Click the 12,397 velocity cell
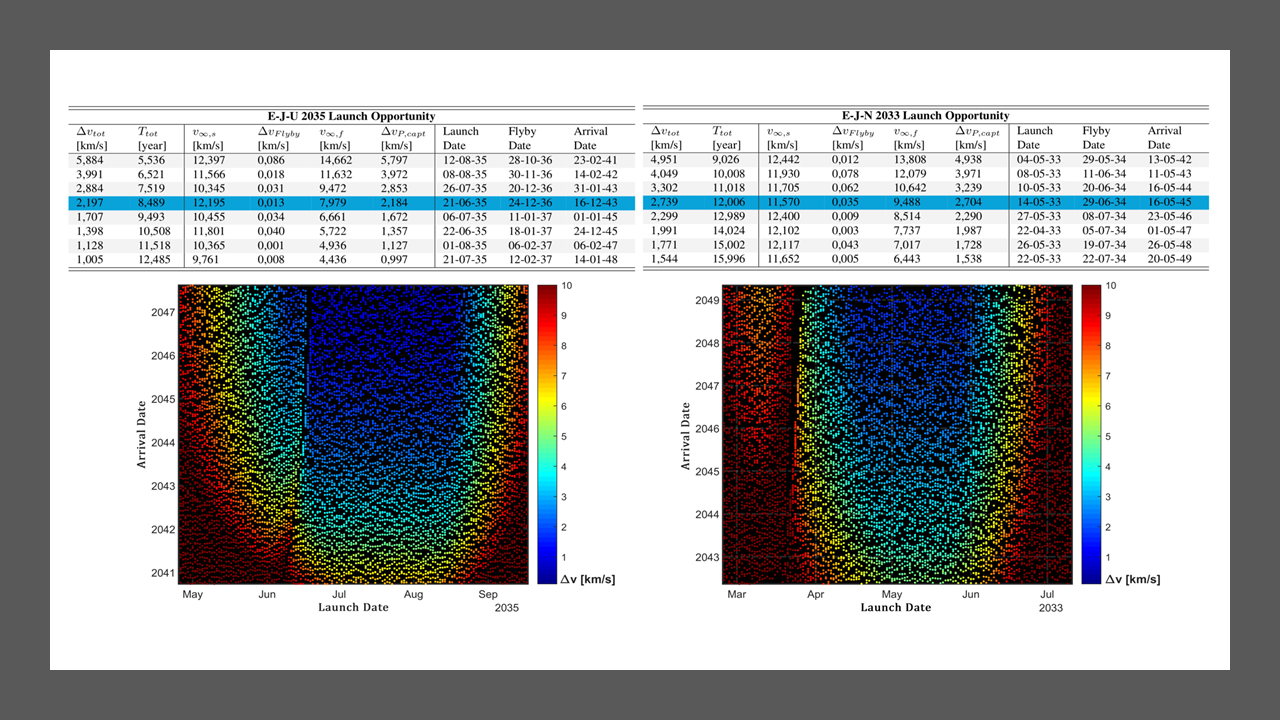 tap(210, 160)
